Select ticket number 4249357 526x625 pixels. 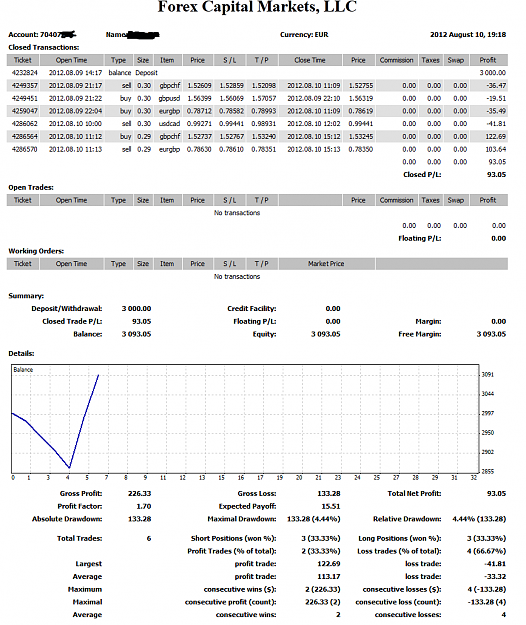point(25,86)
